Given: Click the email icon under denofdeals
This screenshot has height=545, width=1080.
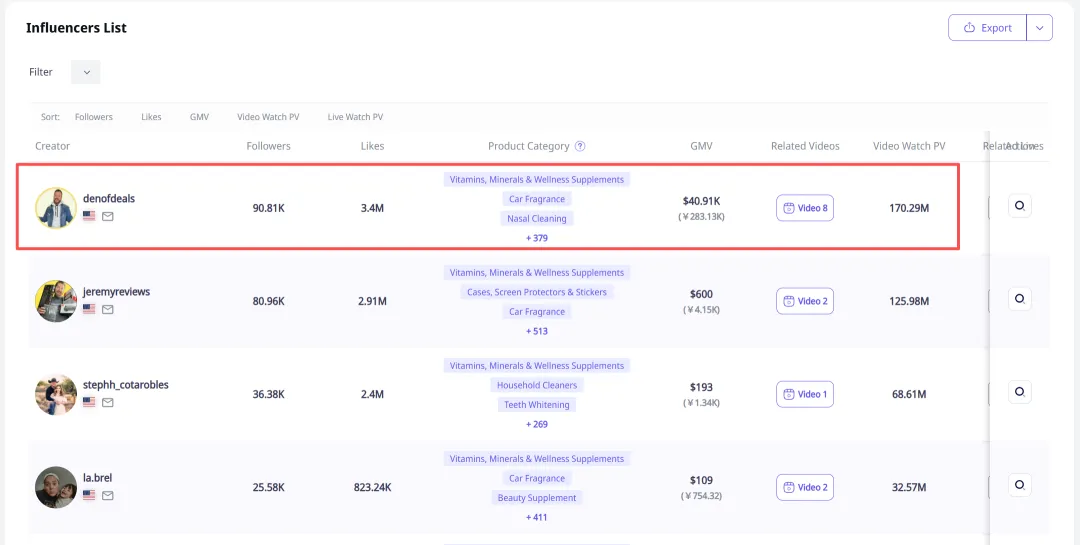Looking at the screenshot, I should 108,216.
